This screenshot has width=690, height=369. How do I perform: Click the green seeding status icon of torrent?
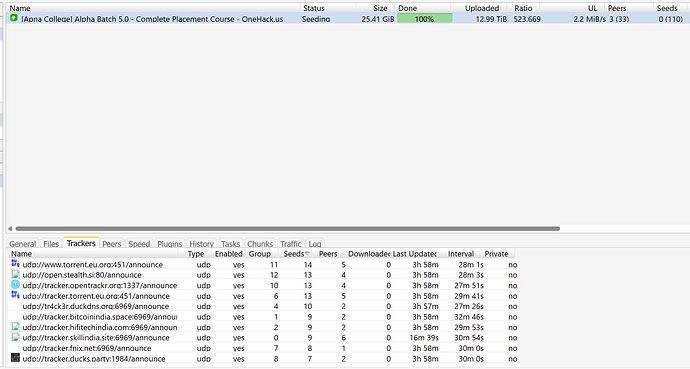coord(14,18)
